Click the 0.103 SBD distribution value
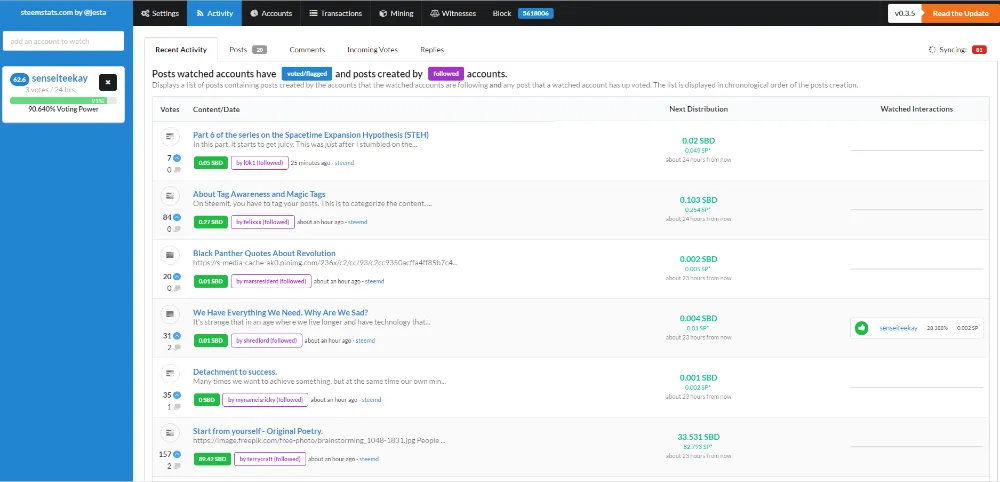Viewport: 1000px width, 482px height. point(698,200)
